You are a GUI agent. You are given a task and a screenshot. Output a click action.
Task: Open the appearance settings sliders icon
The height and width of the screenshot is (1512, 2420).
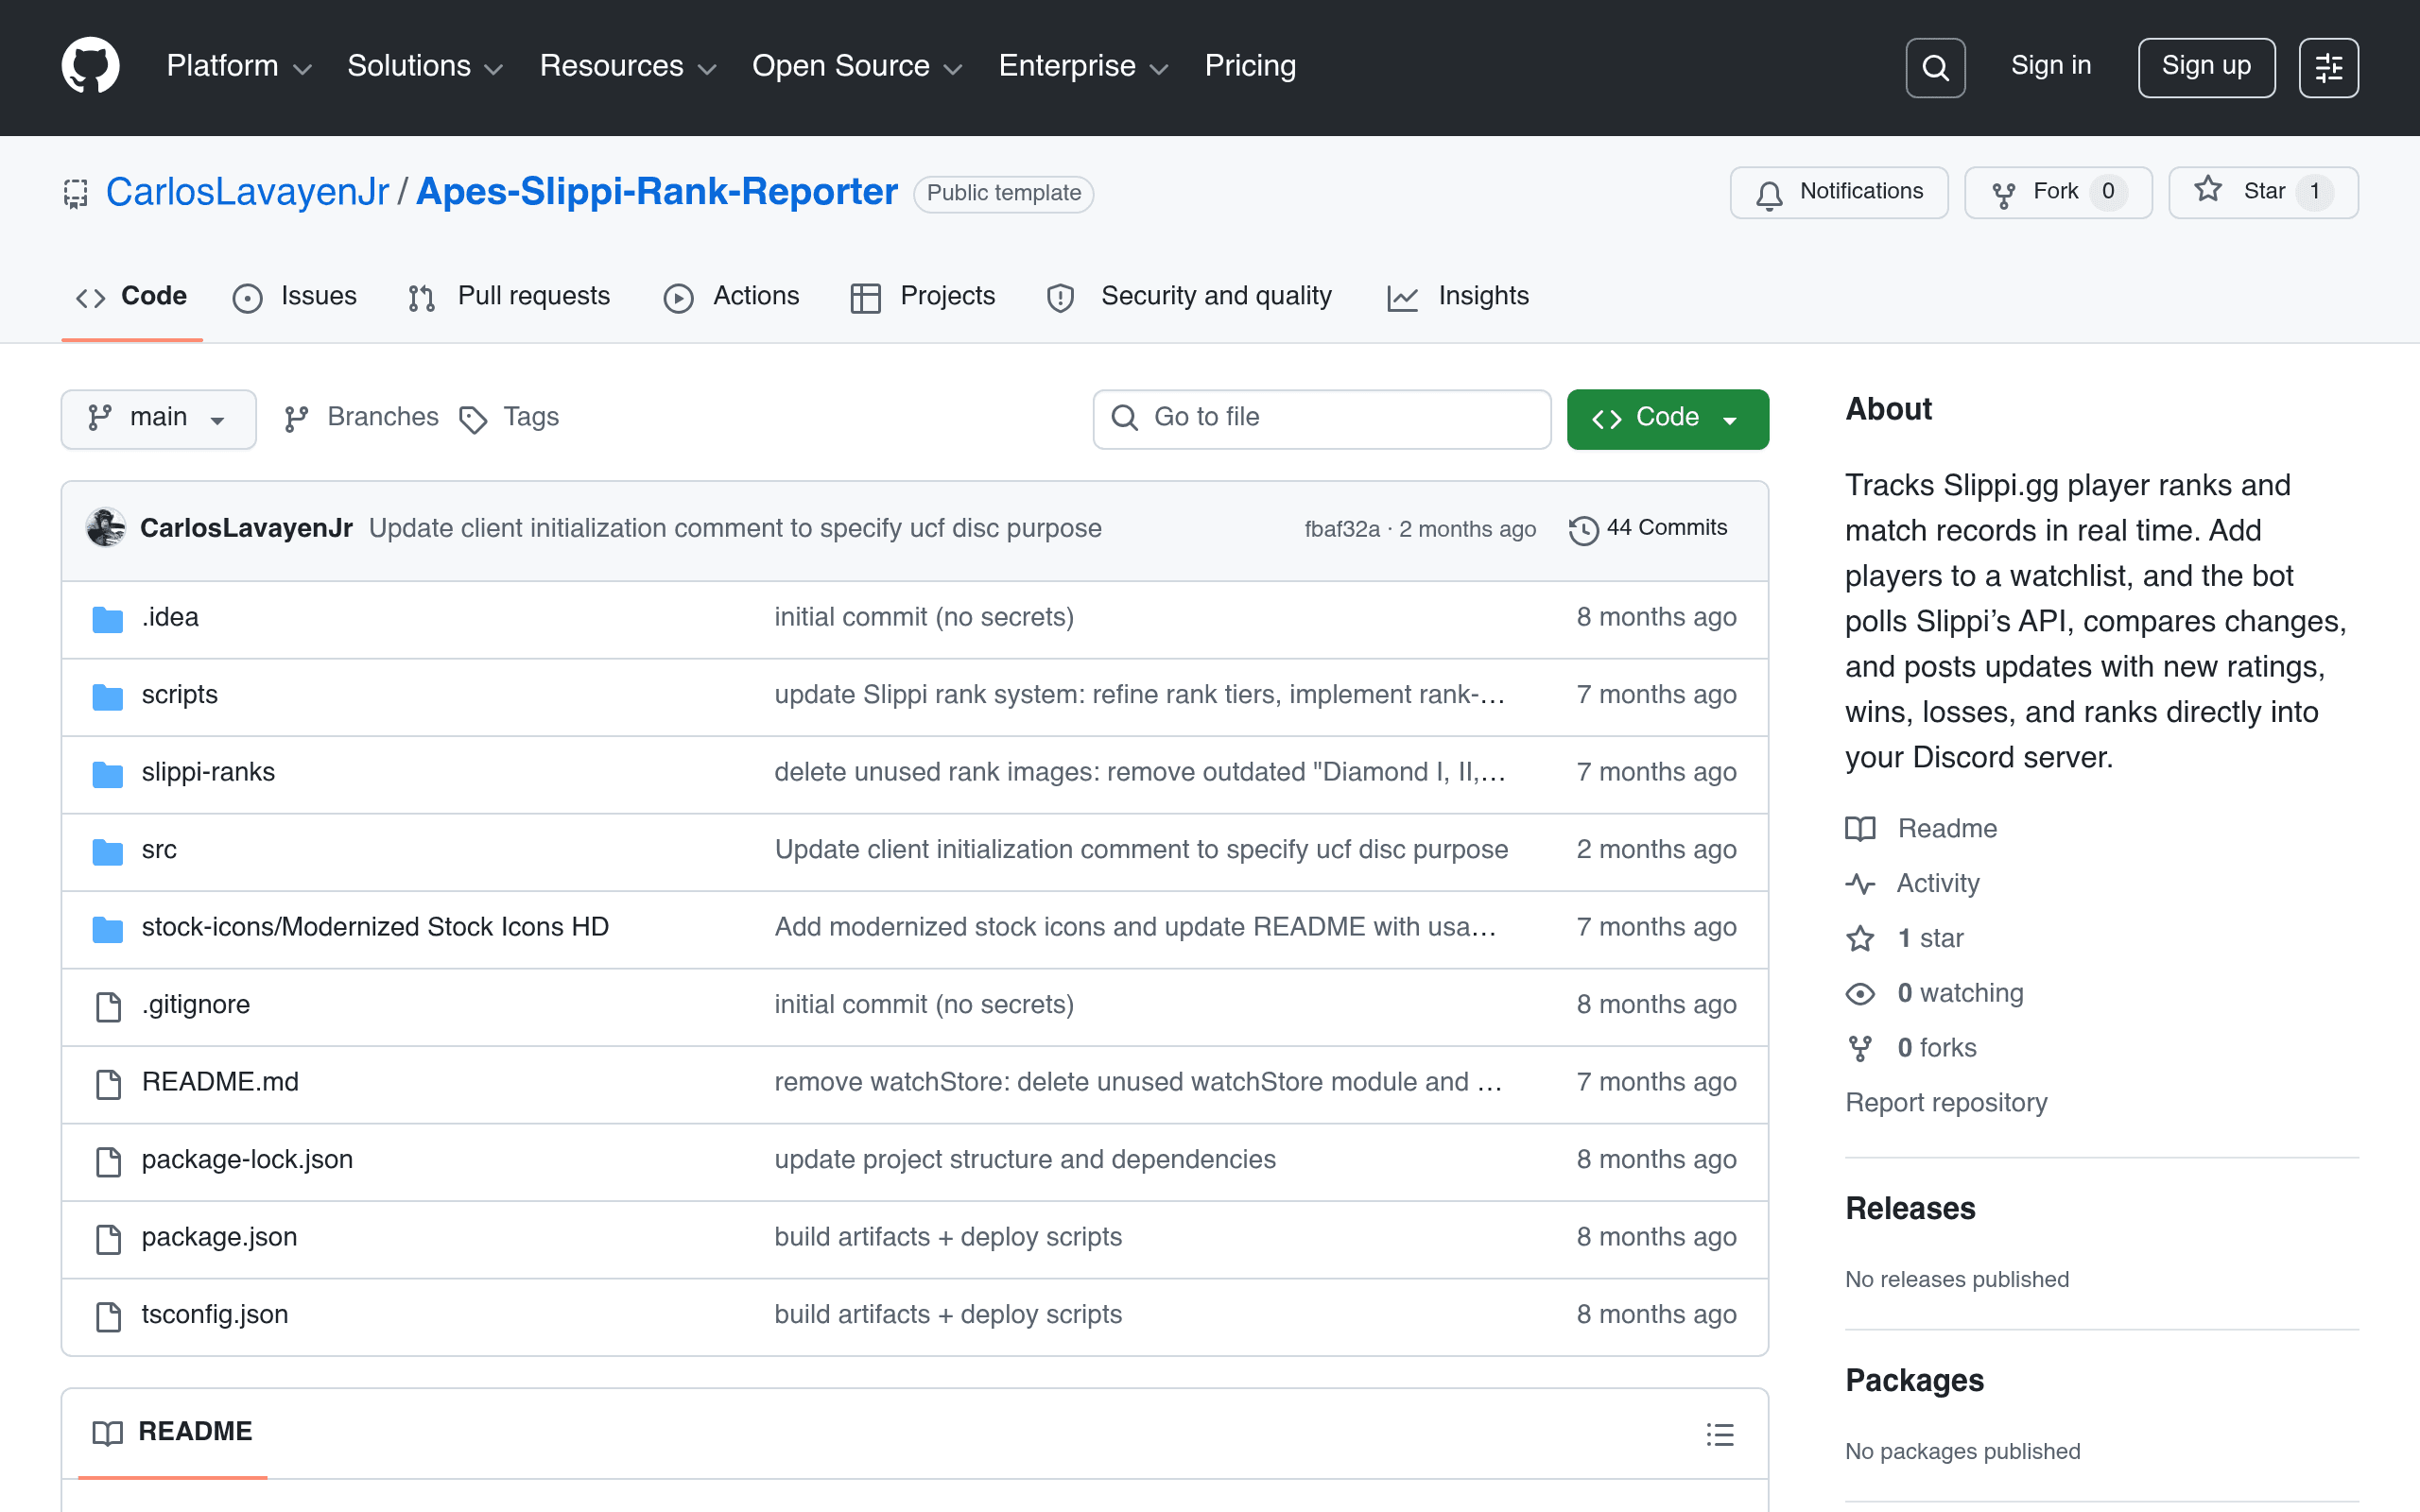(x=2328, y=68)
